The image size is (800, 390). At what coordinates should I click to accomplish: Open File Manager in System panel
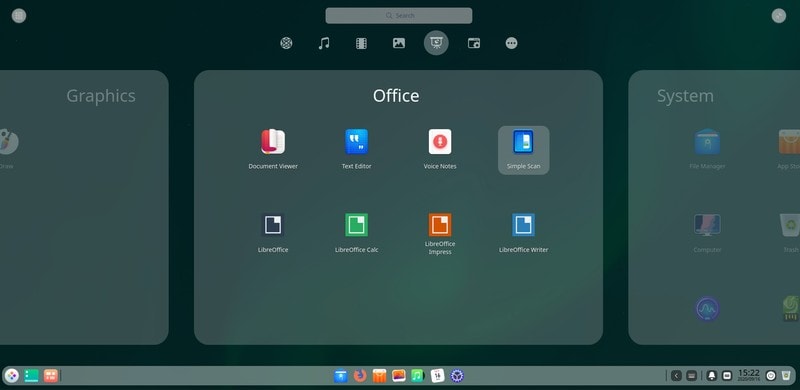click(707, 149)
